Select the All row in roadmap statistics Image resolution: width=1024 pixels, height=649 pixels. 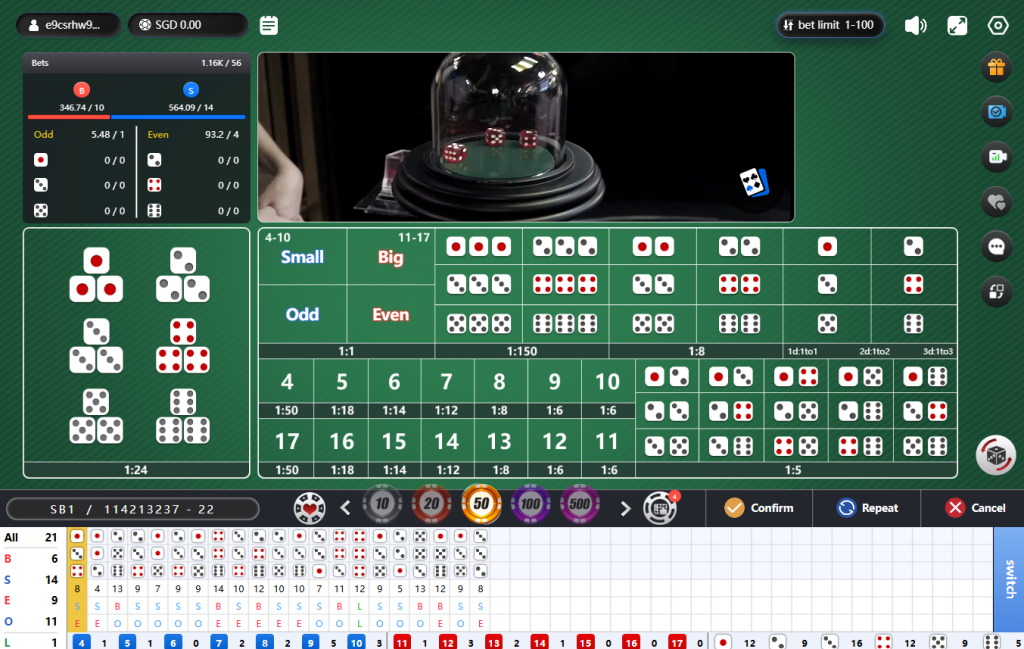(x=31, y=538)
